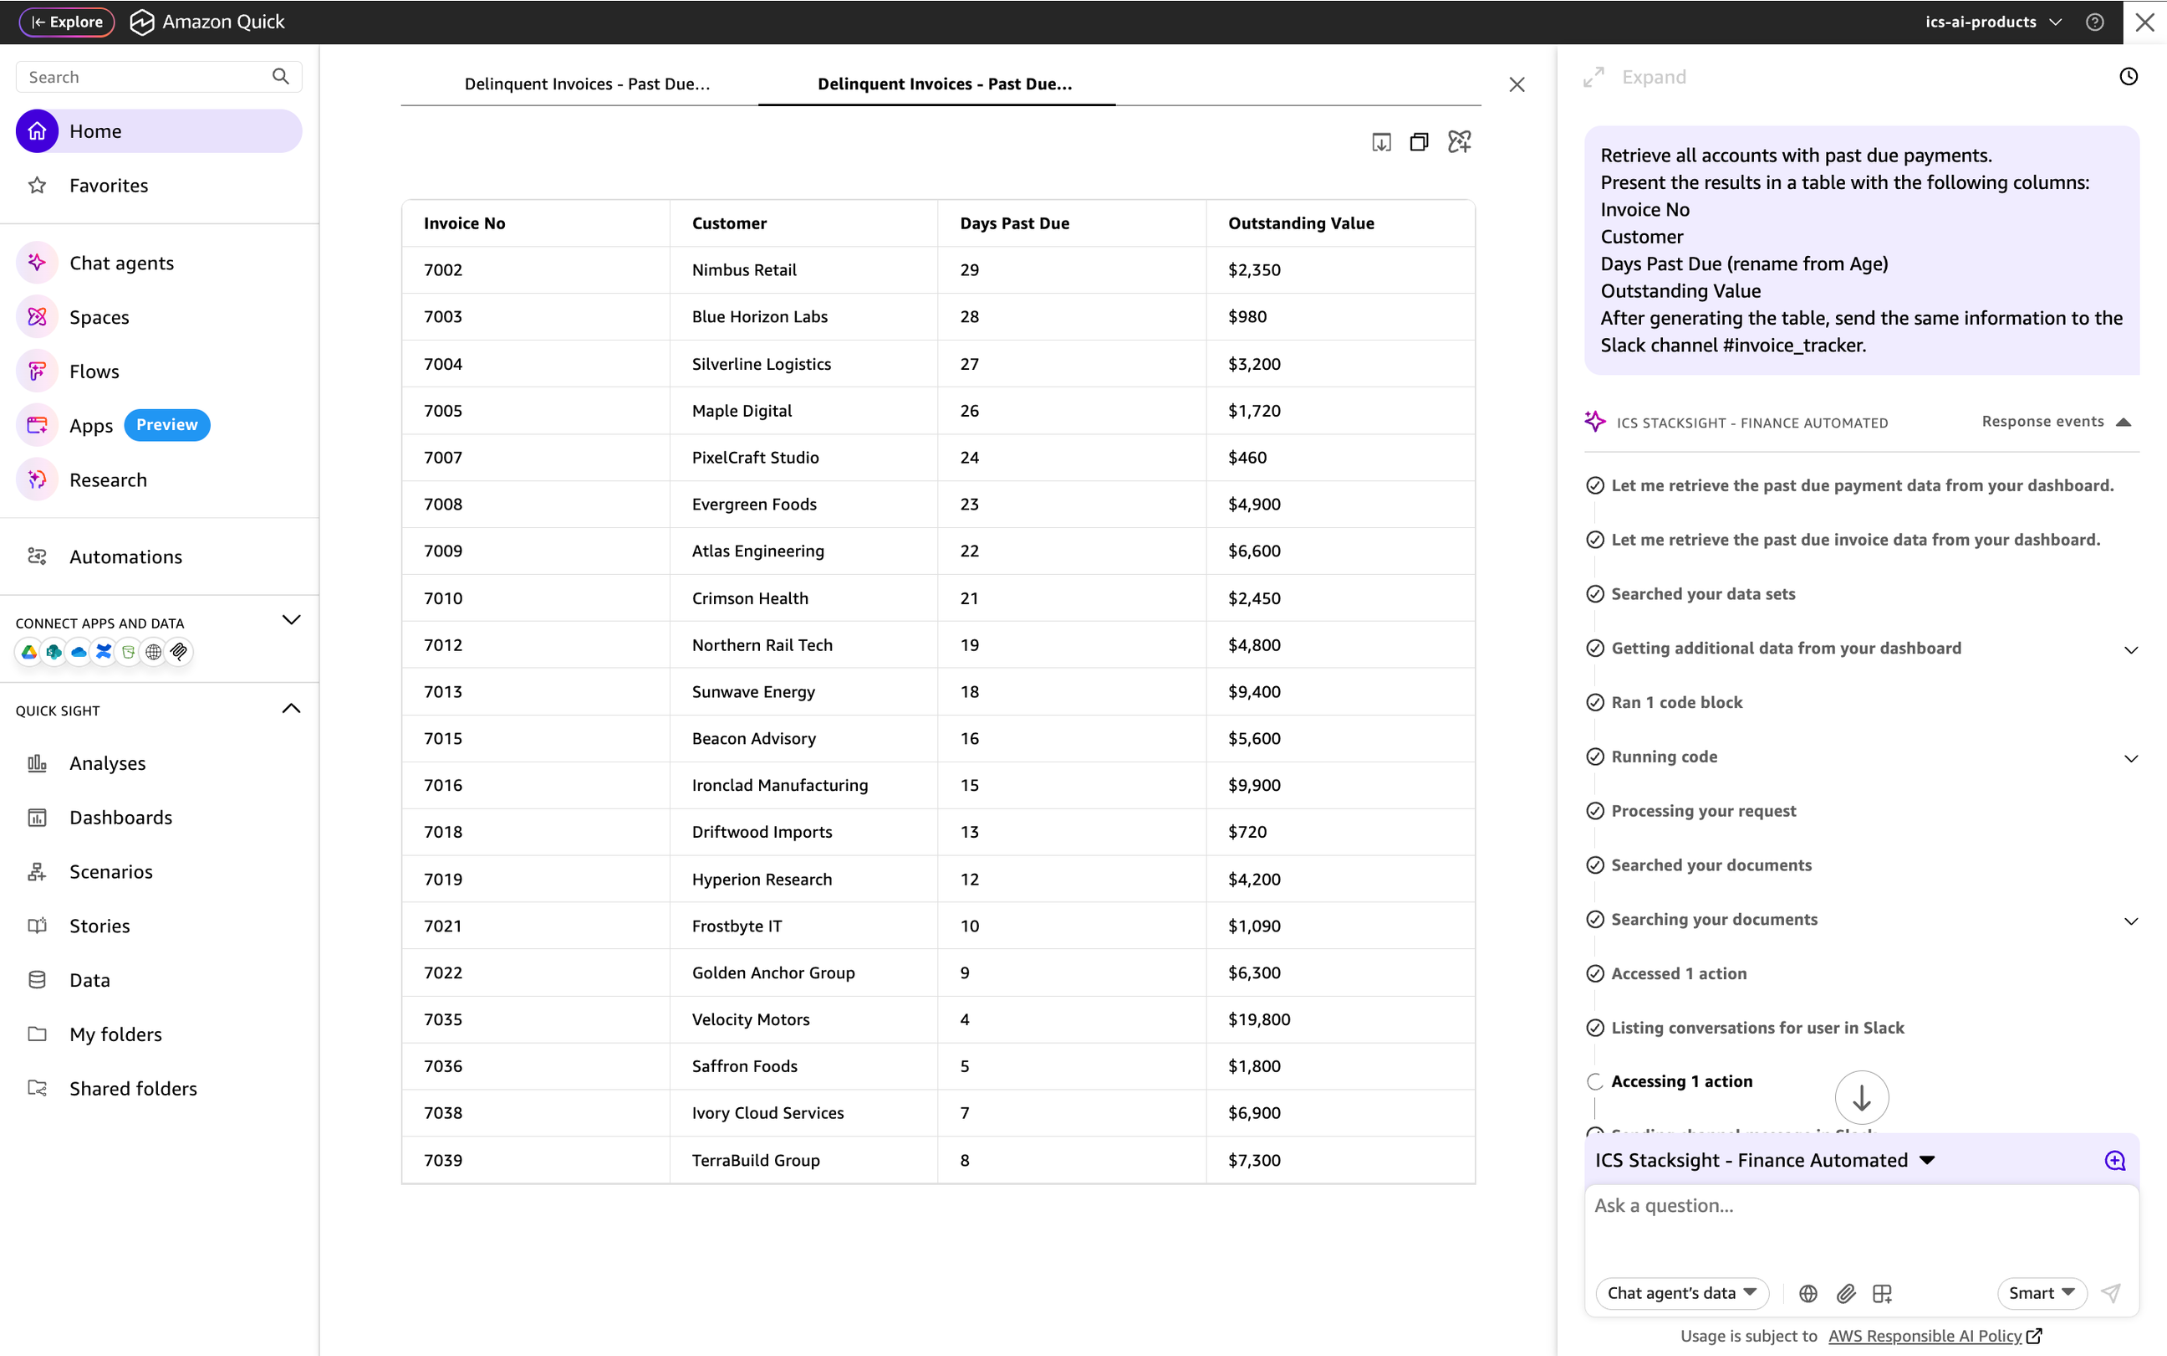Image resolution: width=2167 pixels, height=1356 pixels.
Task: Click the sparkle explore icon above table
Action: click(1459, 142)
